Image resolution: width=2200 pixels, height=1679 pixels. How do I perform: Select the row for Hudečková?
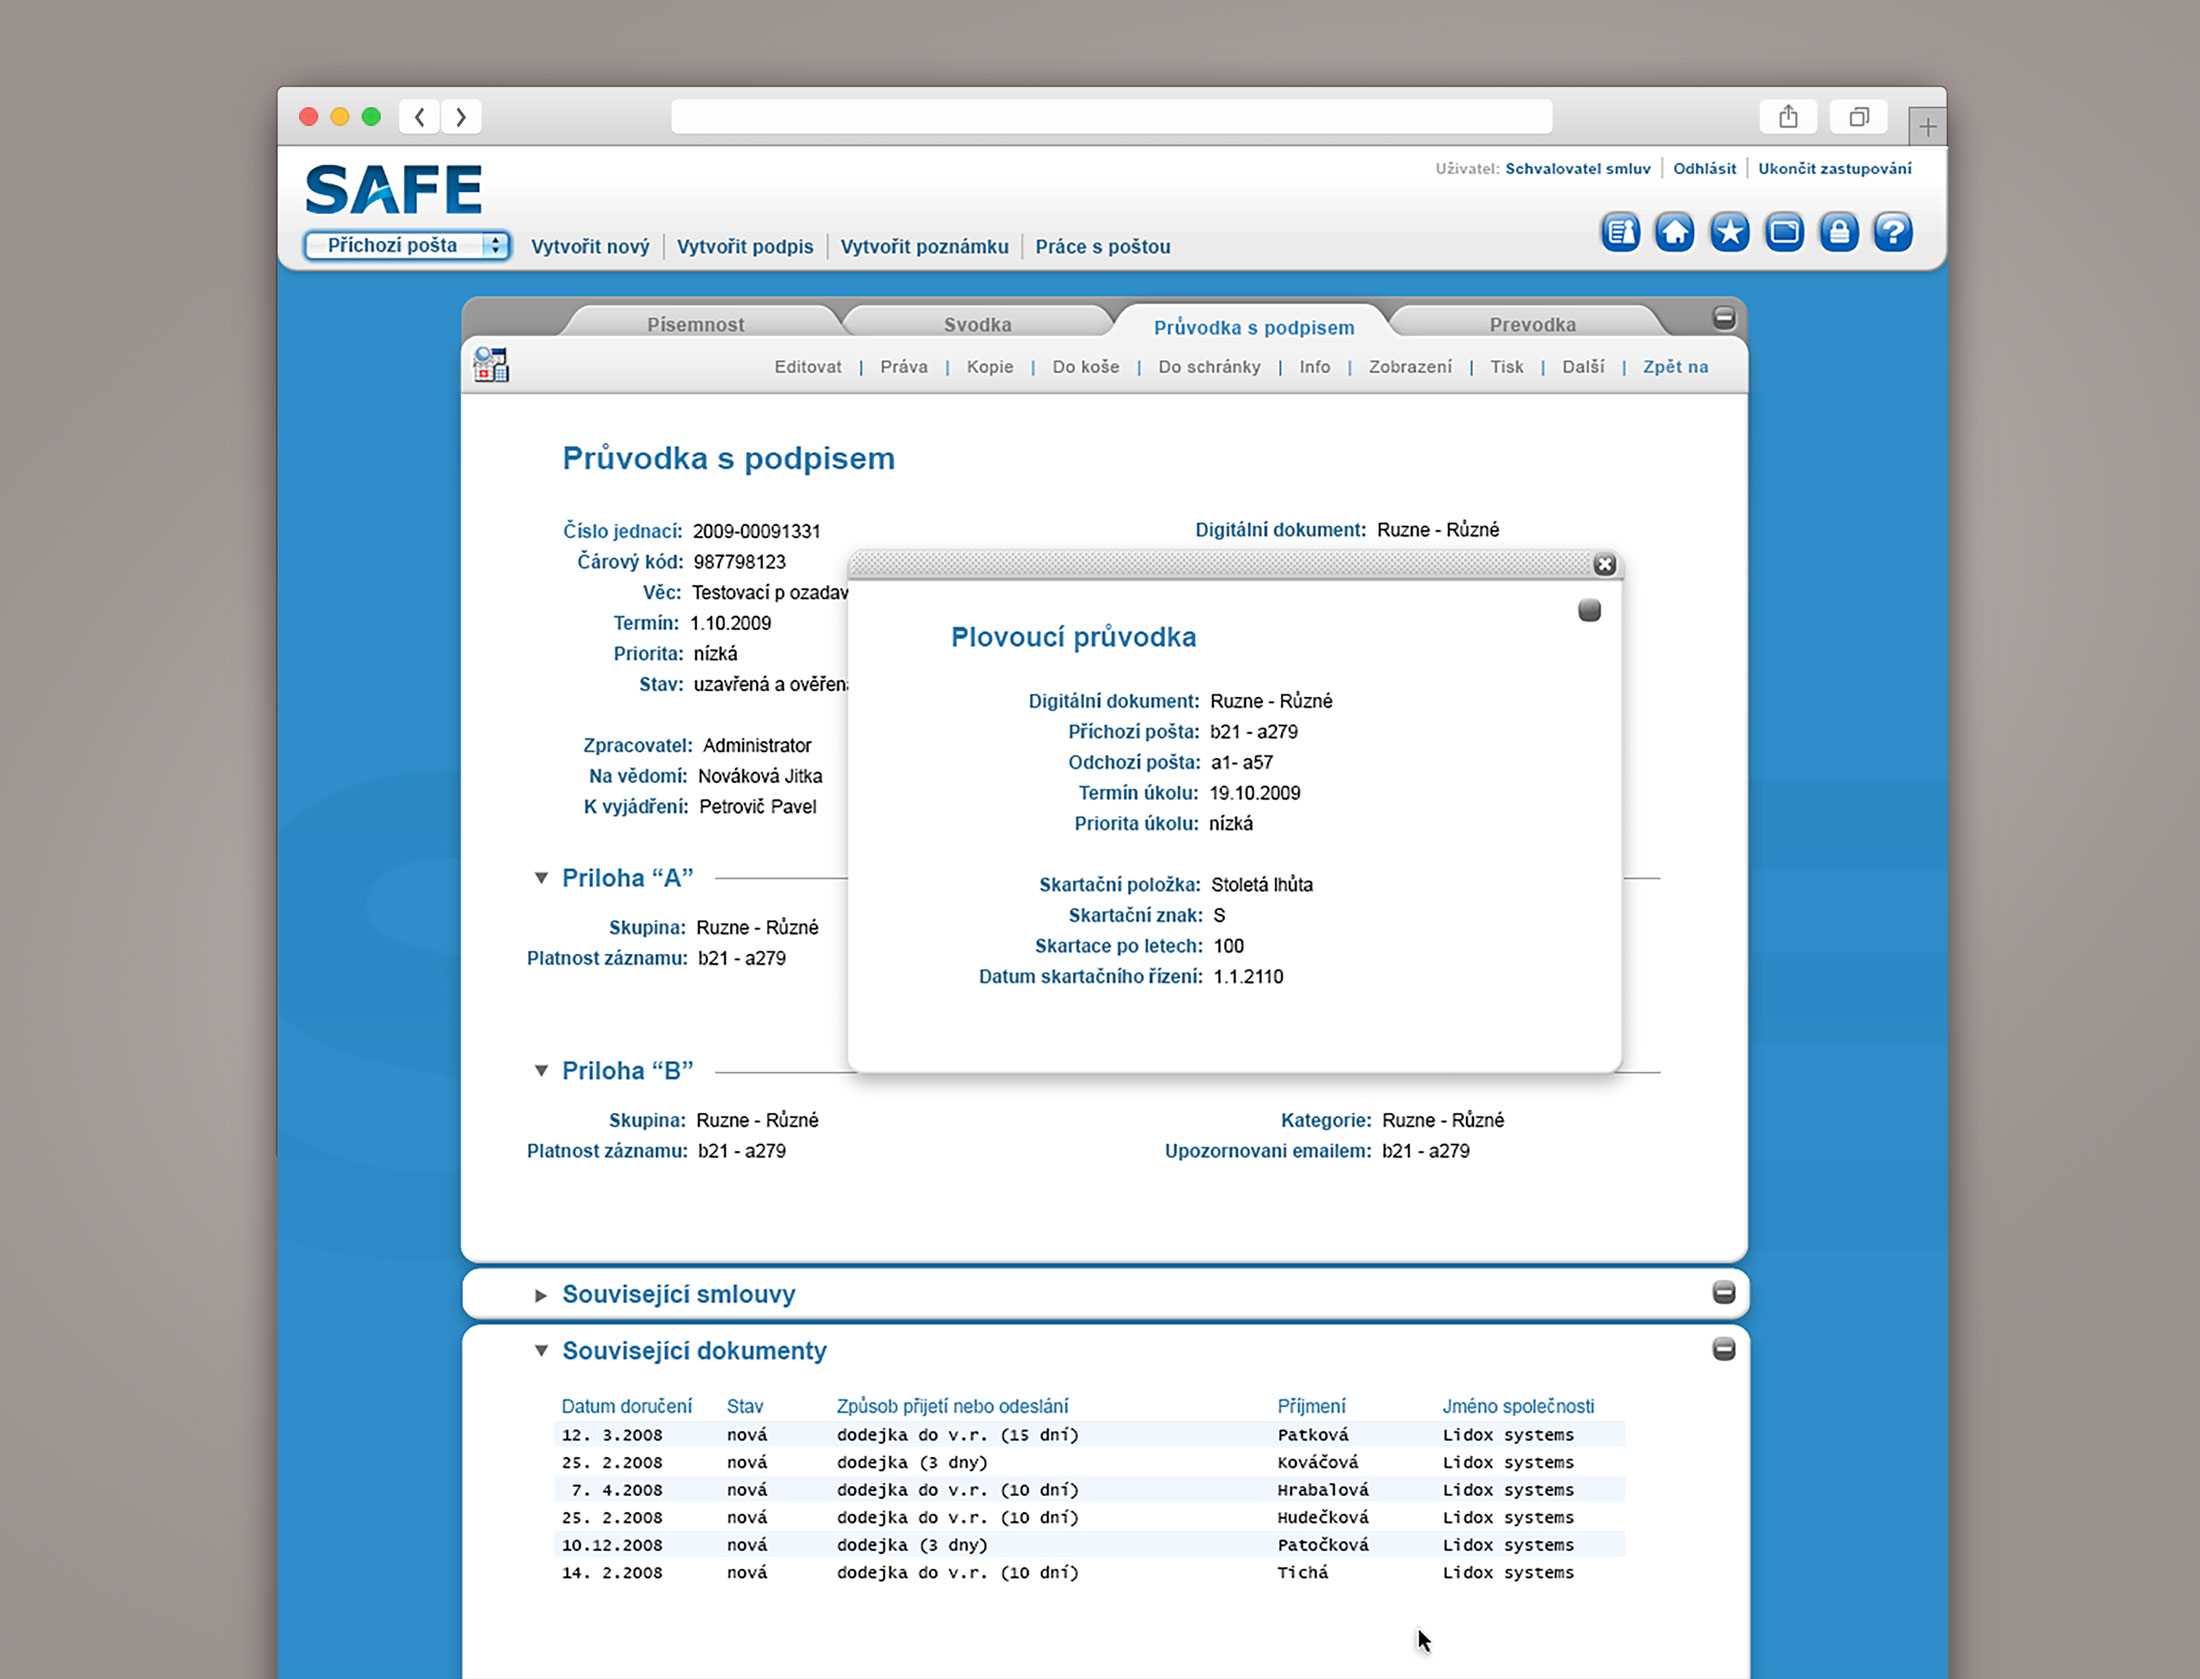coord(1090,1517)
